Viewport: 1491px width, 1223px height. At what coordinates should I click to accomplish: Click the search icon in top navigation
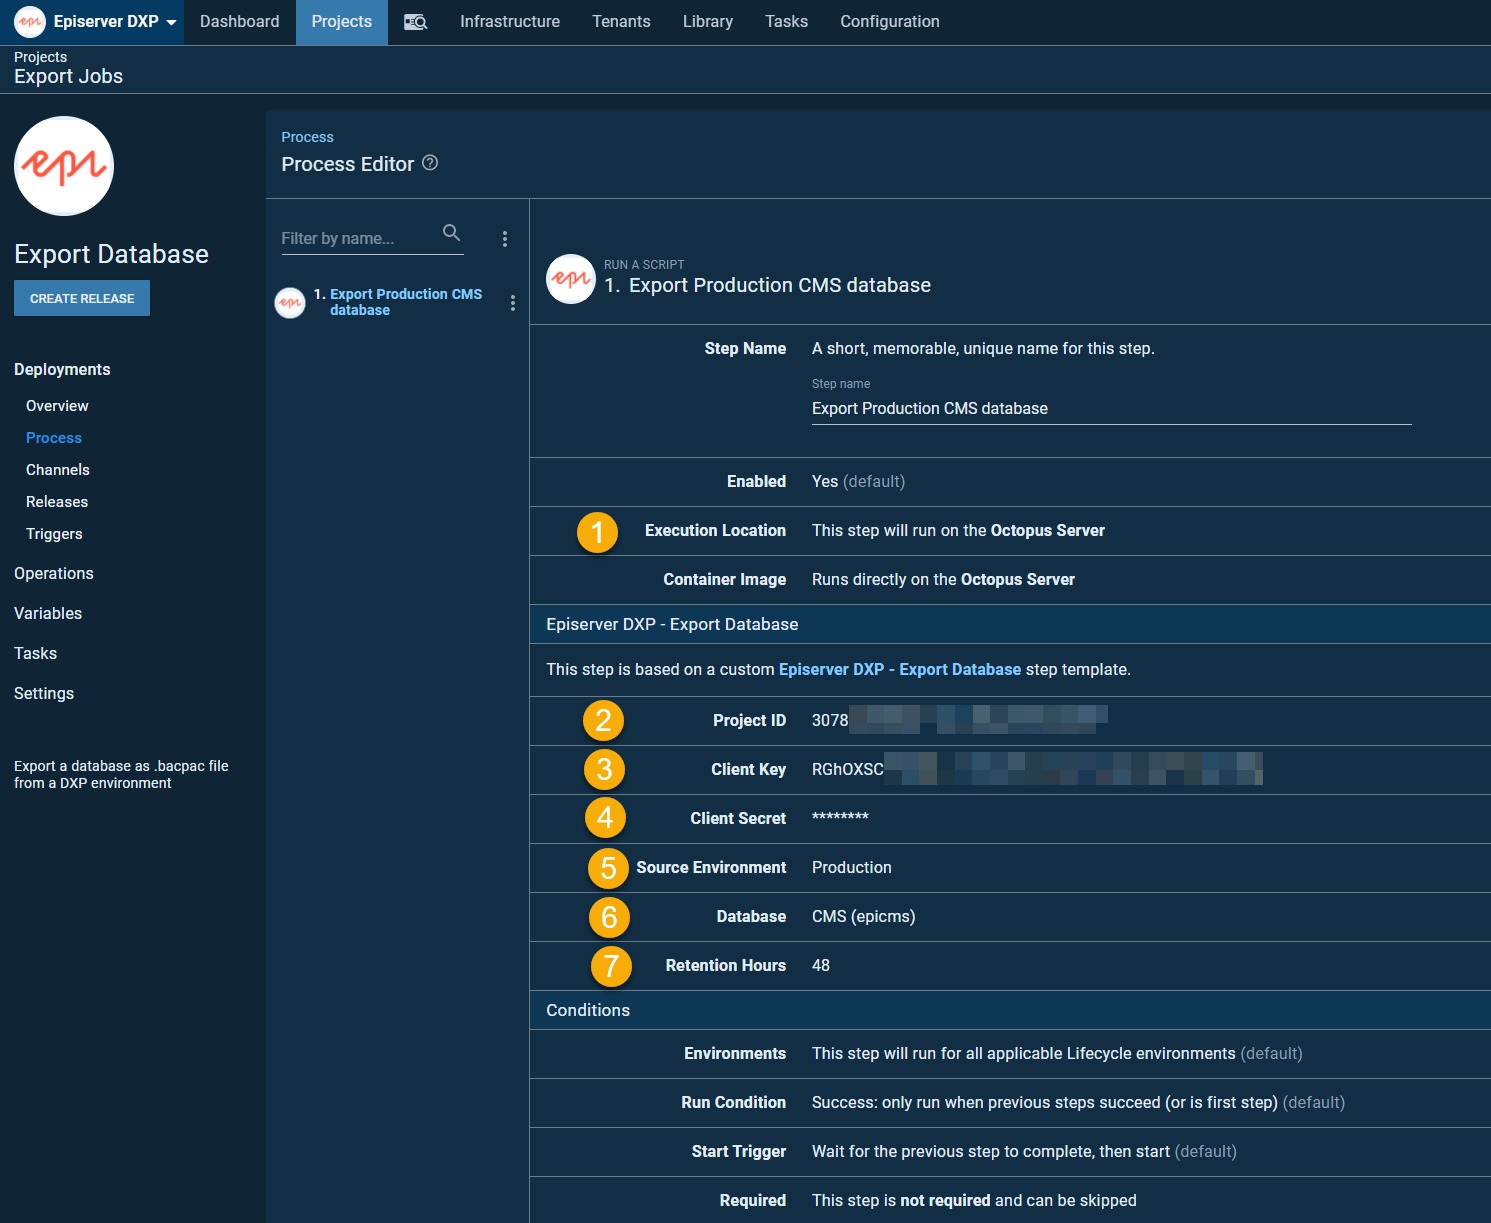coord(415,22)
